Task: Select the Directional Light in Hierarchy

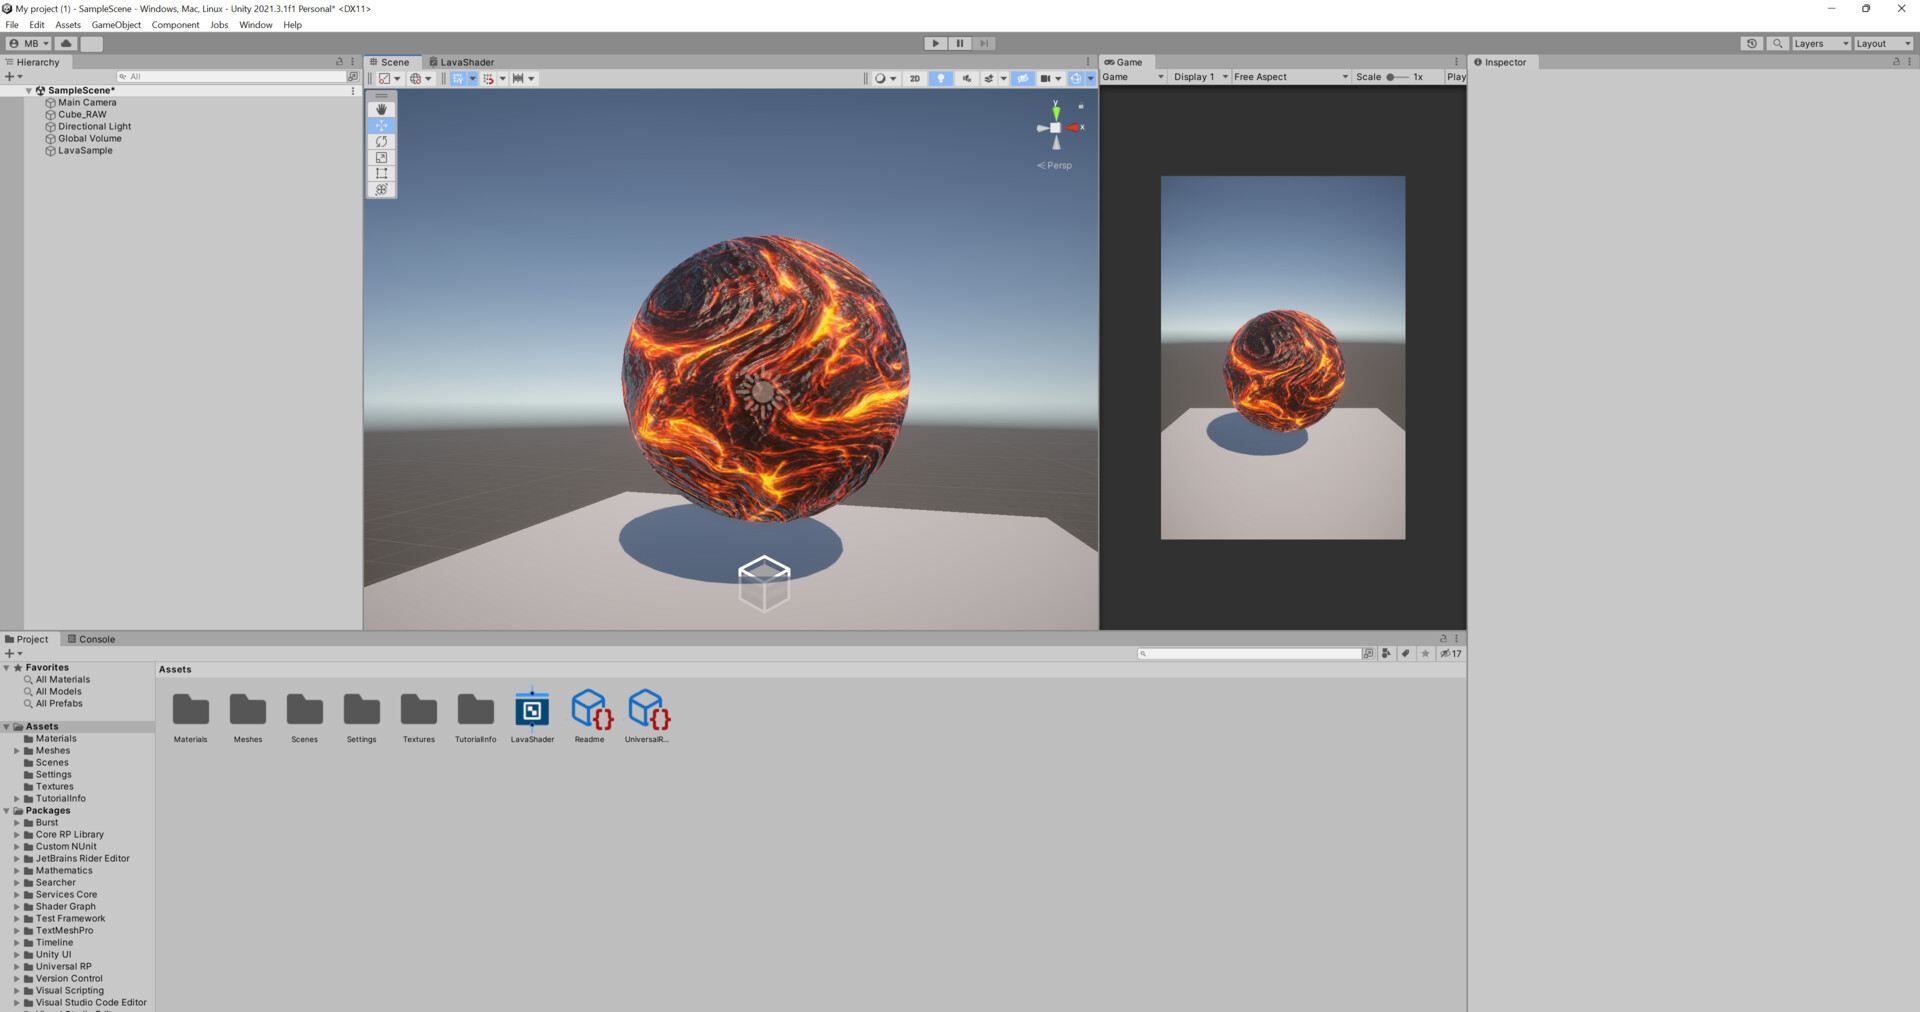Action: click(93, 126)
